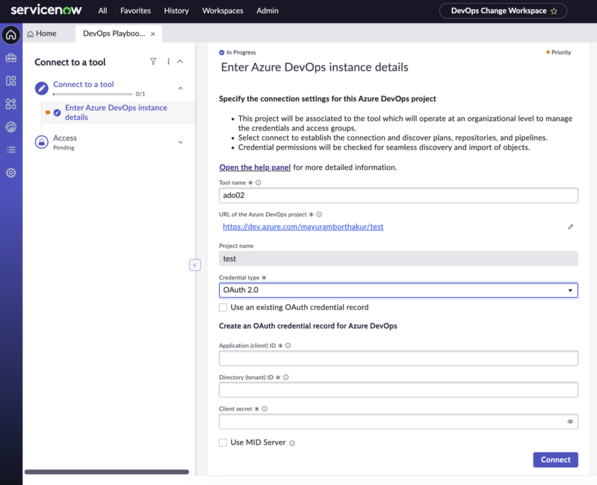The height and width of the screenshot is (485, 597).
Task: Open the Workspaces menu
Action: coord(223,11)
